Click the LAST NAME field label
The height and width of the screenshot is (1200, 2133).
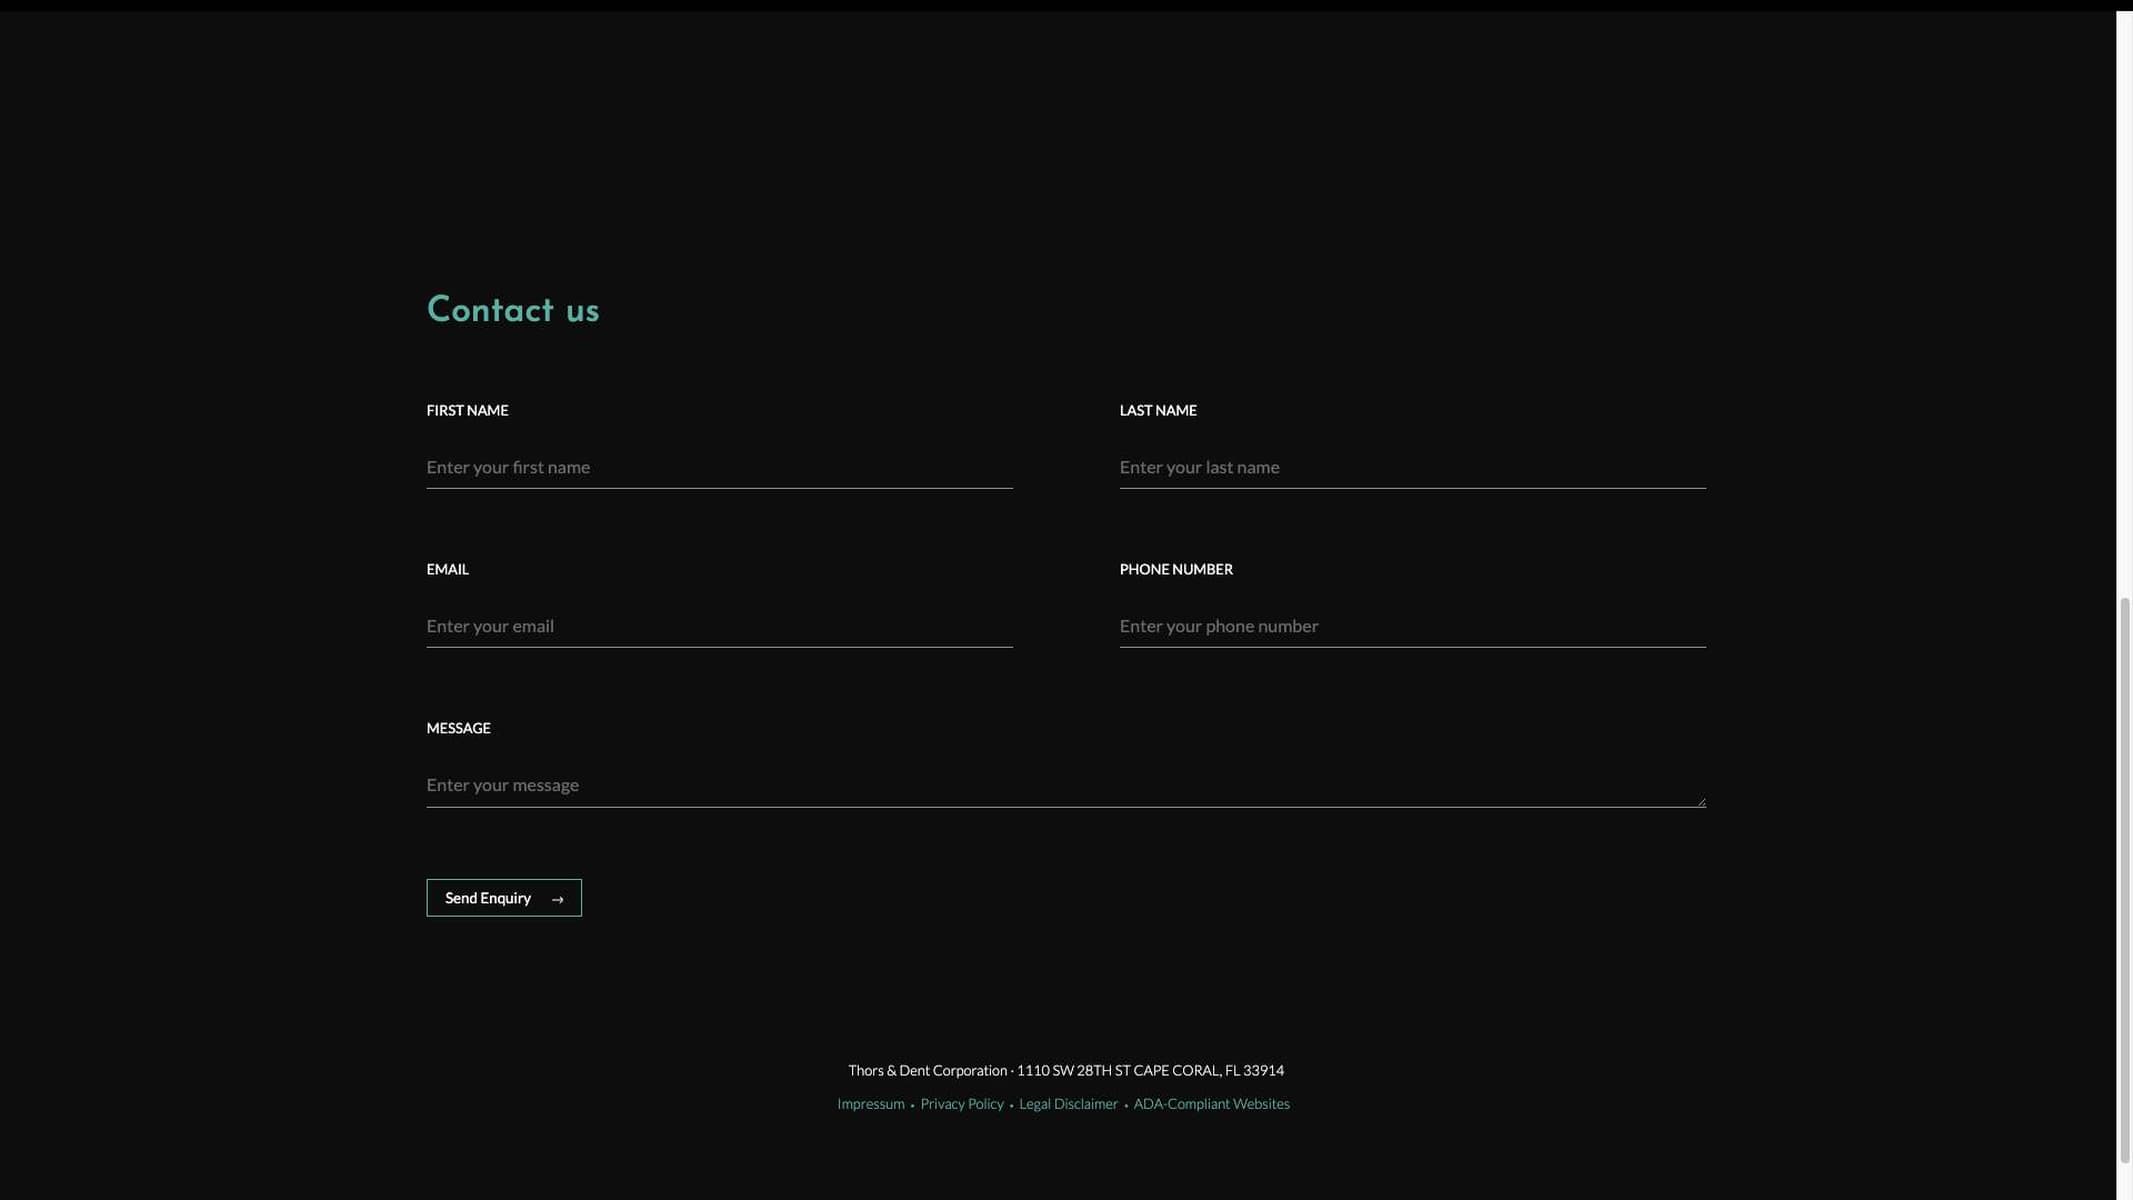[x=1157, y=410]
